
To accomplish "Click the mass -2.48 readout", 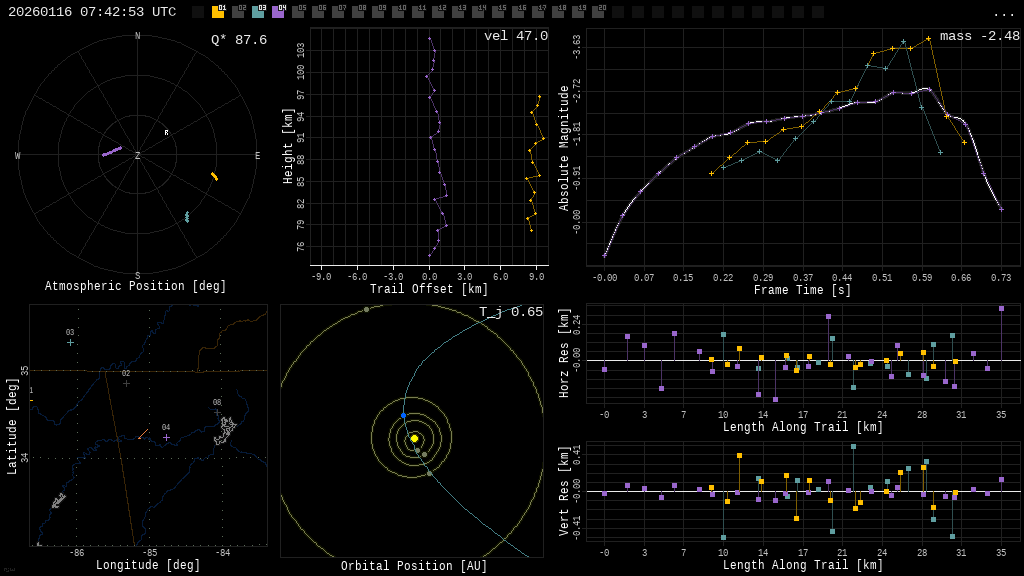I will coord(979,36).
